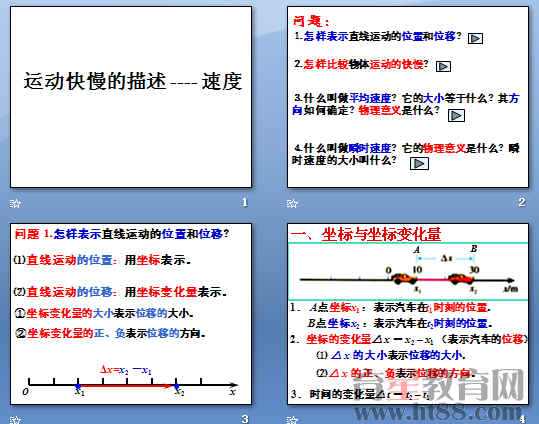Select the title slide 运动快慢的描述 速度
The image size is (539, 424).
pyautogui.click(x=131, y=97)
